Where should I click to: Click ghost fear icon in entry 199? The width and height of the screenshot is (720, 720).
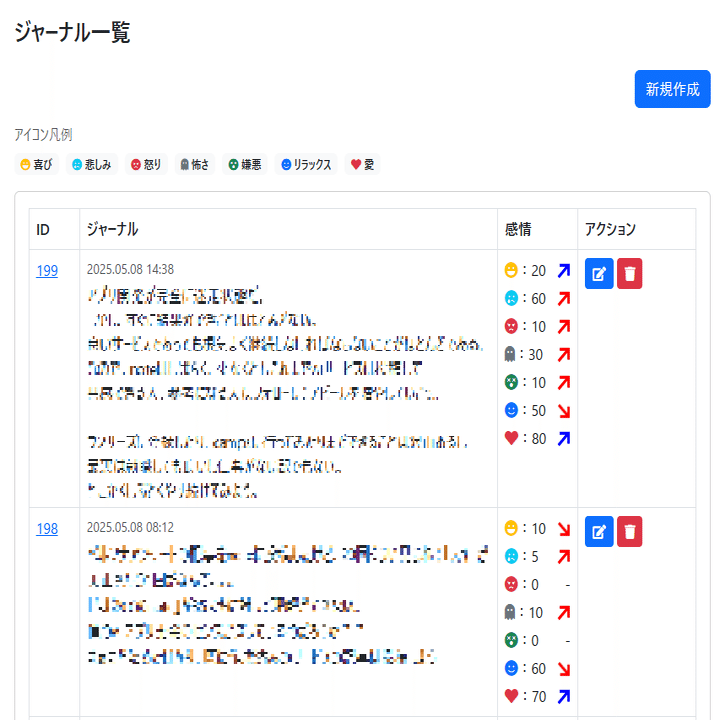(510, 354)
